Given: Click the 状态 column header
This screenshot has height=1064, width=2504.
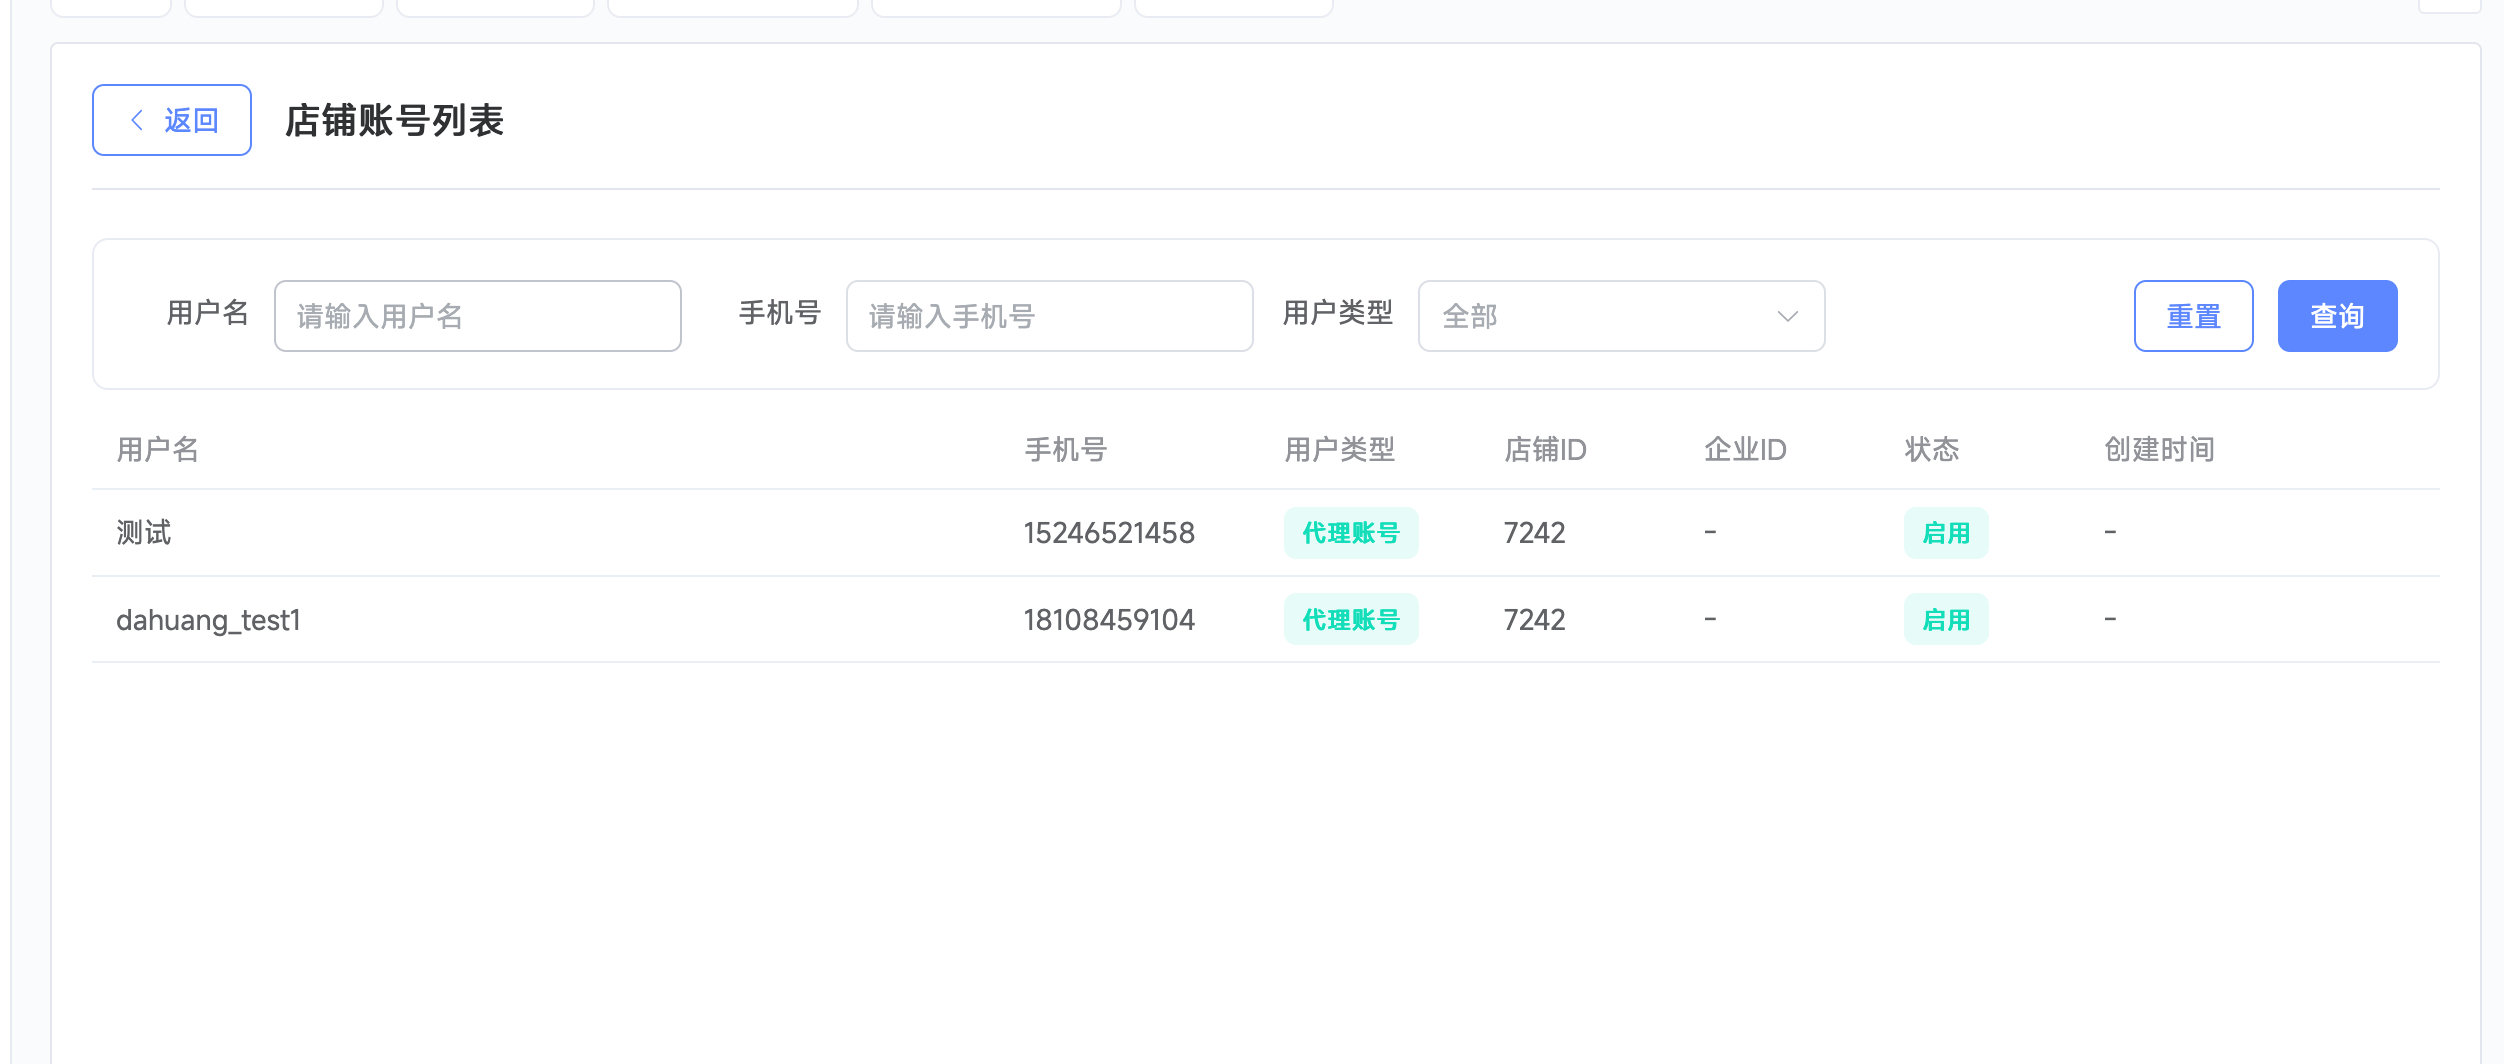Looking at the screenshot, I should (1931, 450).
